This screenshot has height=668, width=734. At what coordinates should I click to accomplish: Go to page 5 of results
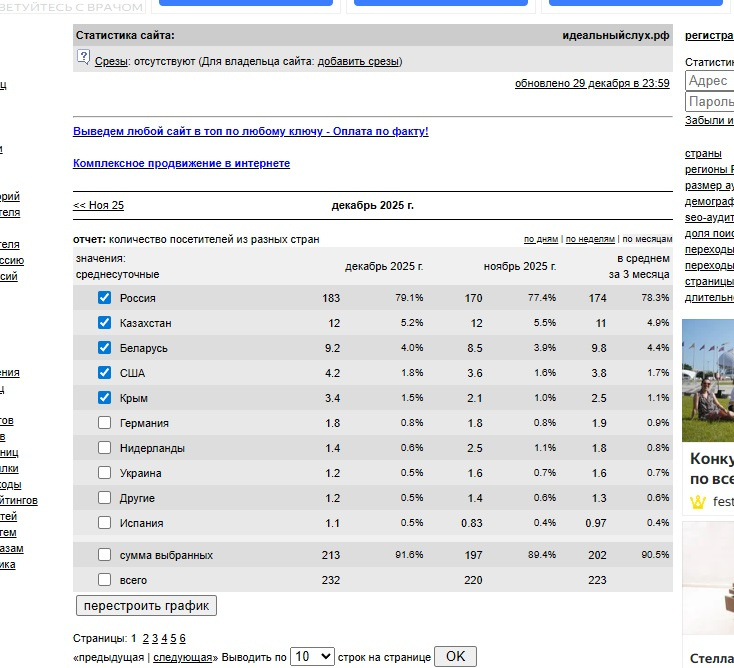click(173, 638)
